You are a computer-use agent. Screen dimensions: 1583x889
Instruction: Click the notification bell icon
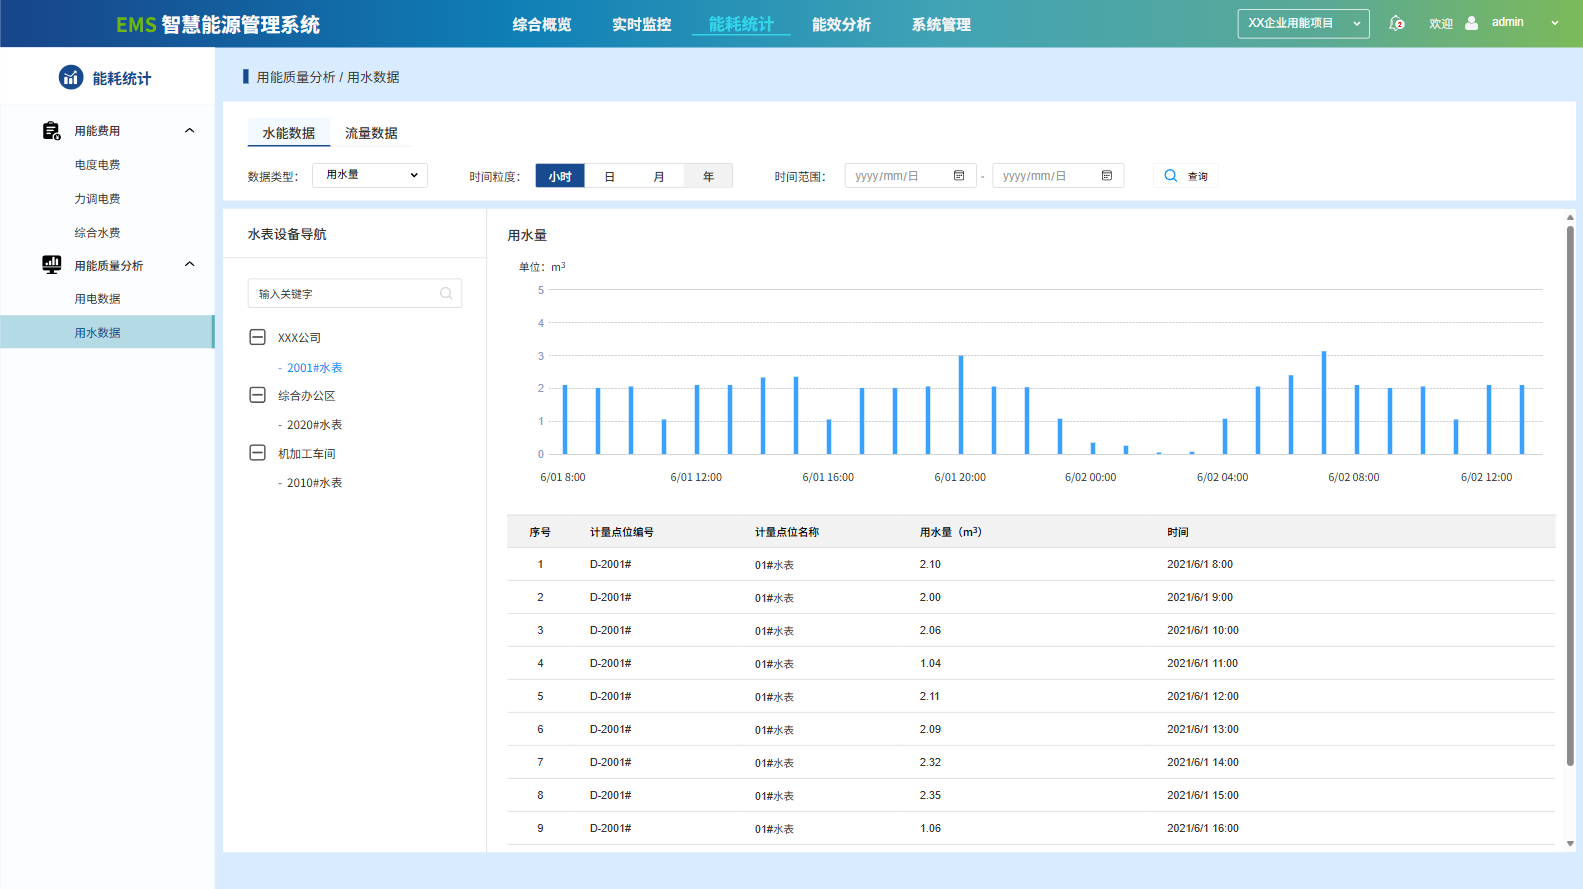click(x=1396, y=23)
